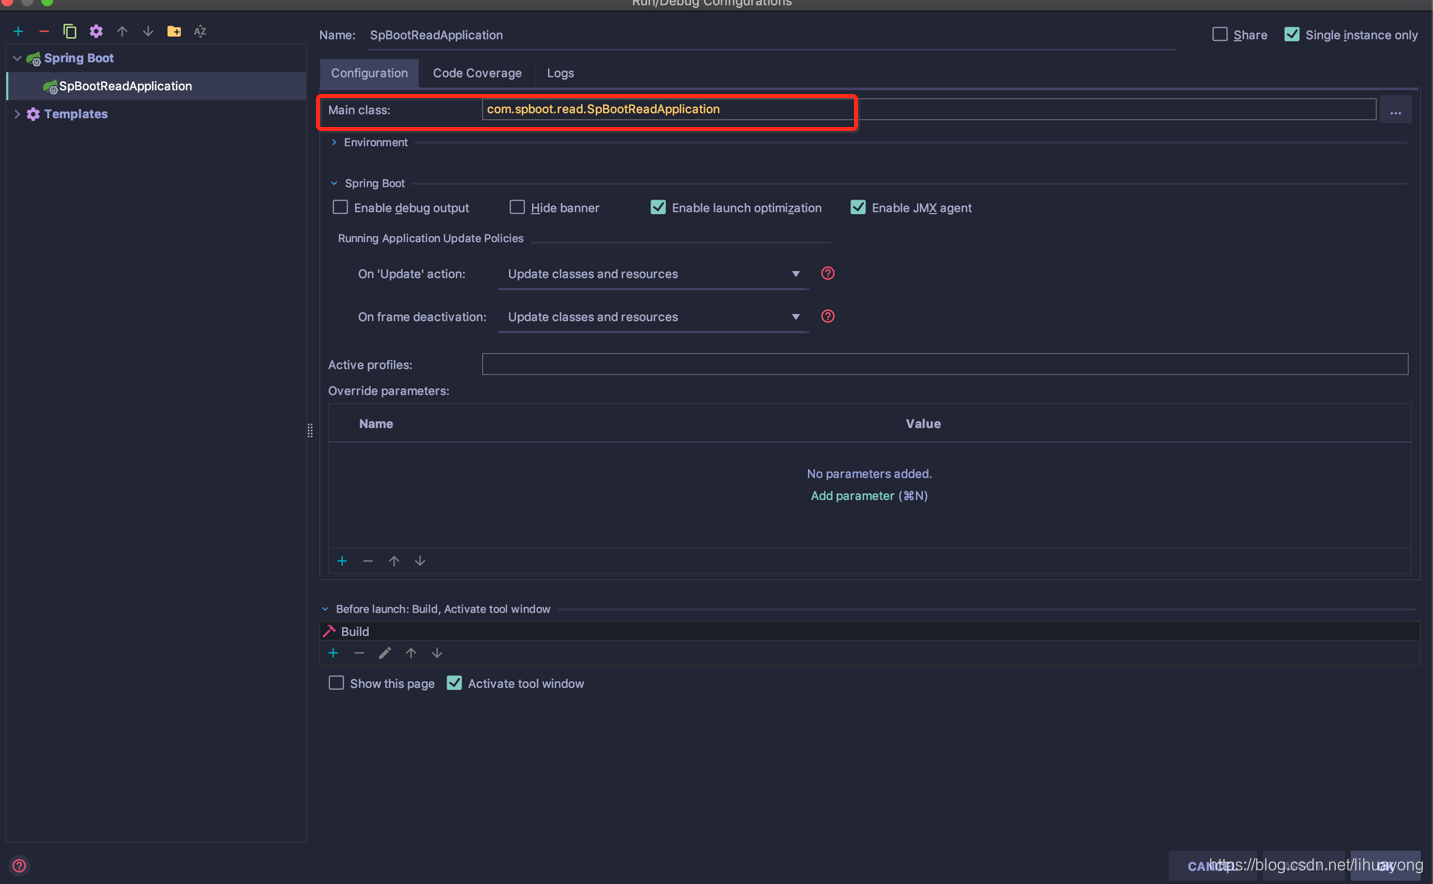Click the Name column header
1433x884 pixels.
[376, 424]
